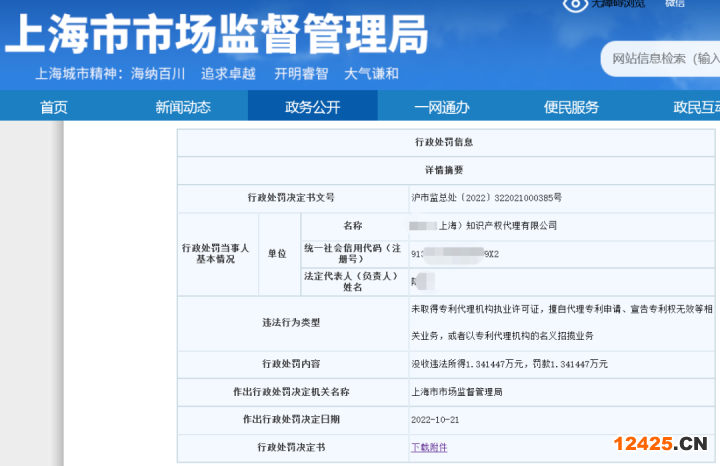
Task: Click the 没收违法所得 penalty content text
Action: 509,364
